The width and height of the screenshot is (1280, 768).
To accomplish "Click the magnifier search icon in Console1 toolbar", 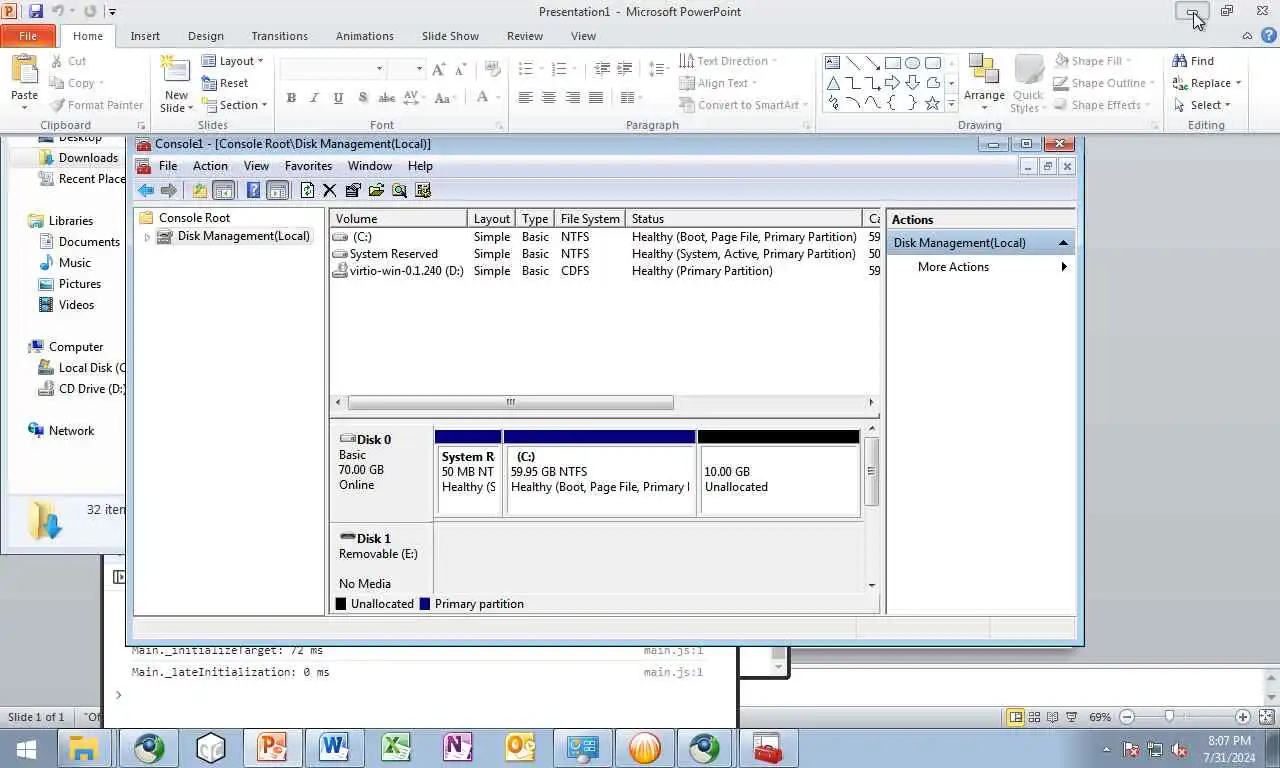I will click(x=399, y=190).
